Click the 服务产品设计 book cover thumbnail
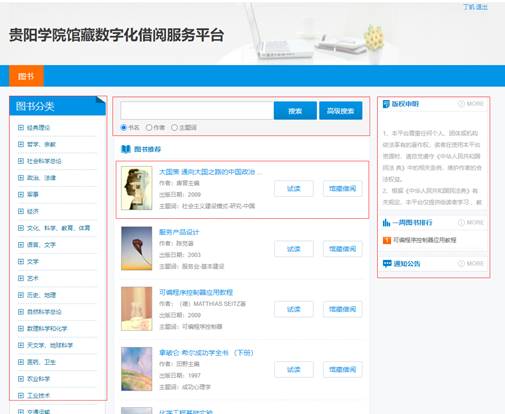Screen dimensions: 505x414 pyautogui.click(x=137, y=248)
